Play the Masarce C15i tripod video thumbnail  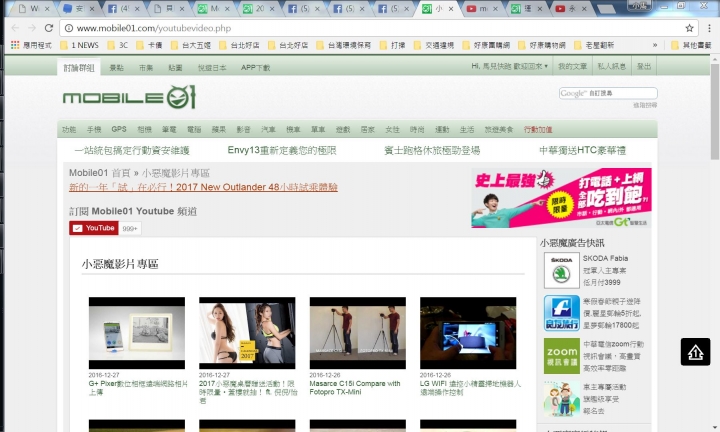358,333
